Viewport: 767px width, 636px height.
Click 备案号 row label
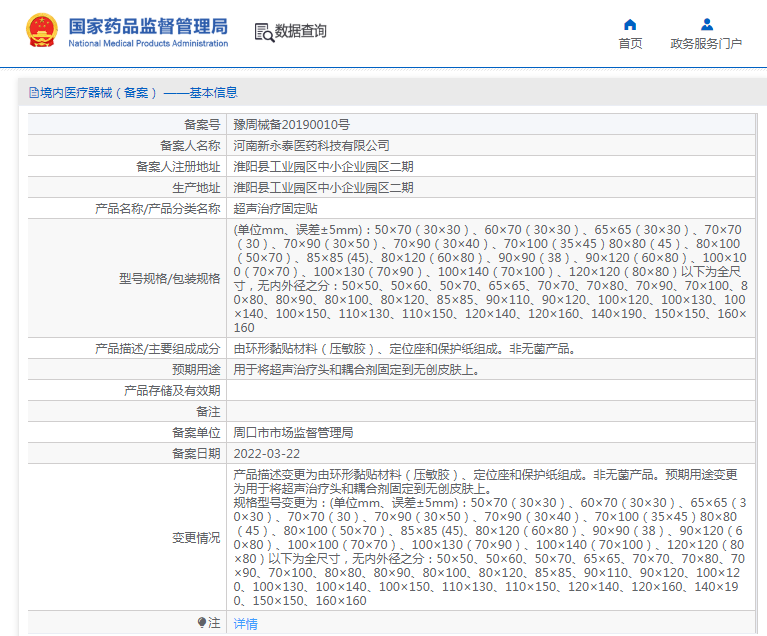point(202,125)
